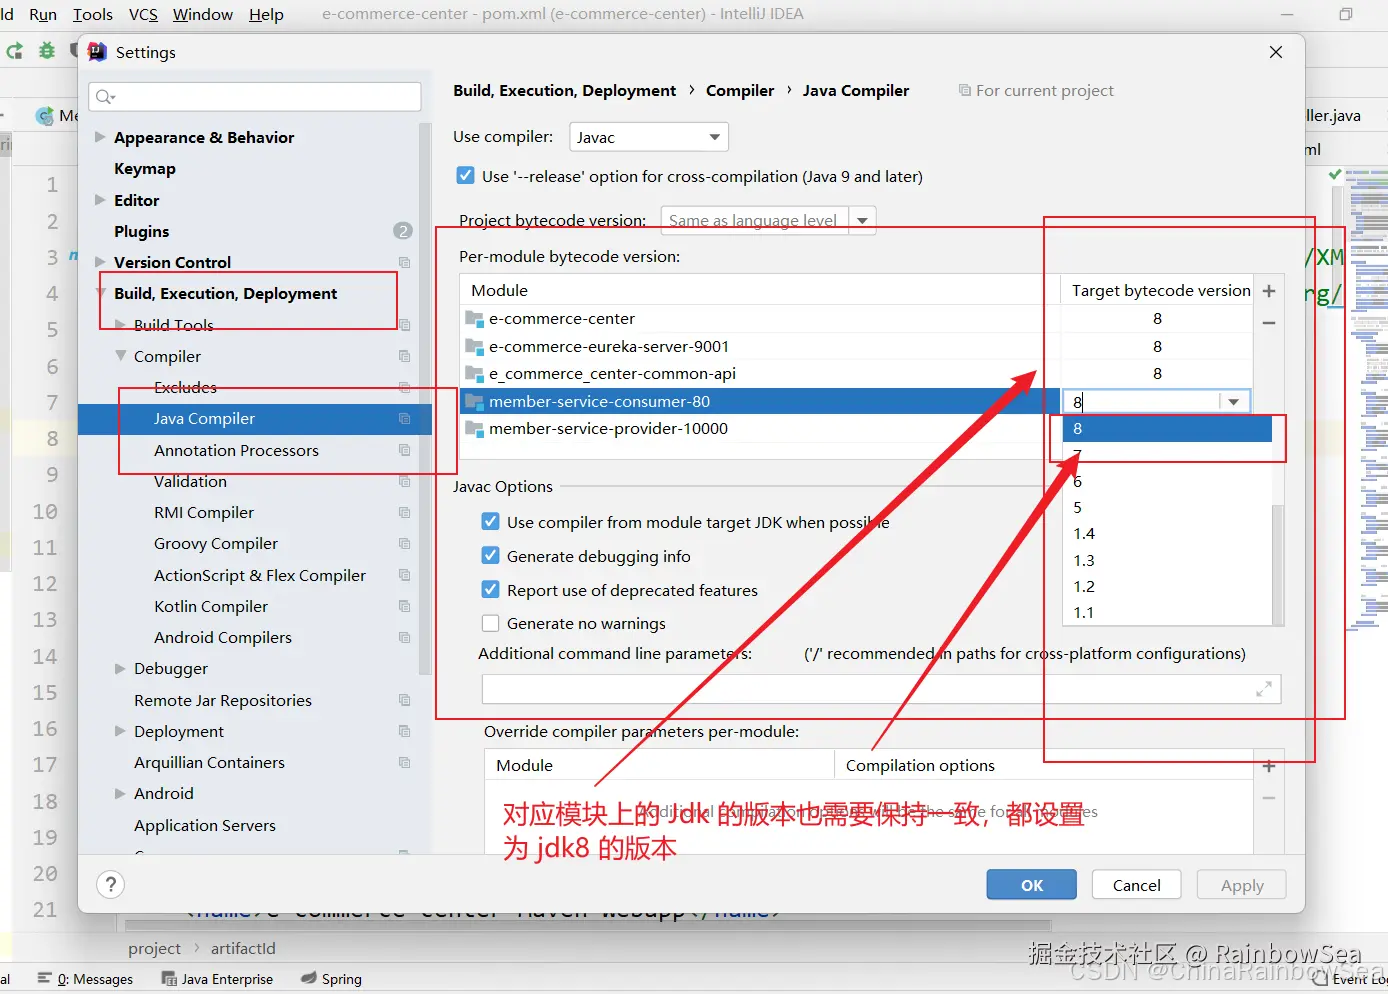Select version 8 in the dropdown list
This screenshot has width=1388, height=994.
click(x=1167, y=429)
